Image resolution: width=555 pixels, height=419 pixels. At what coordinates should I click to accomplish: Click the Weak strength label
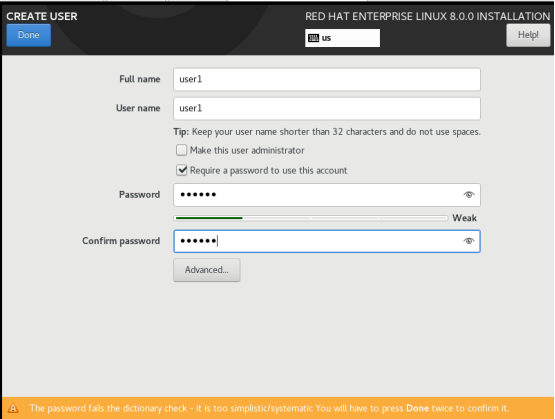[x=464, y=218]
